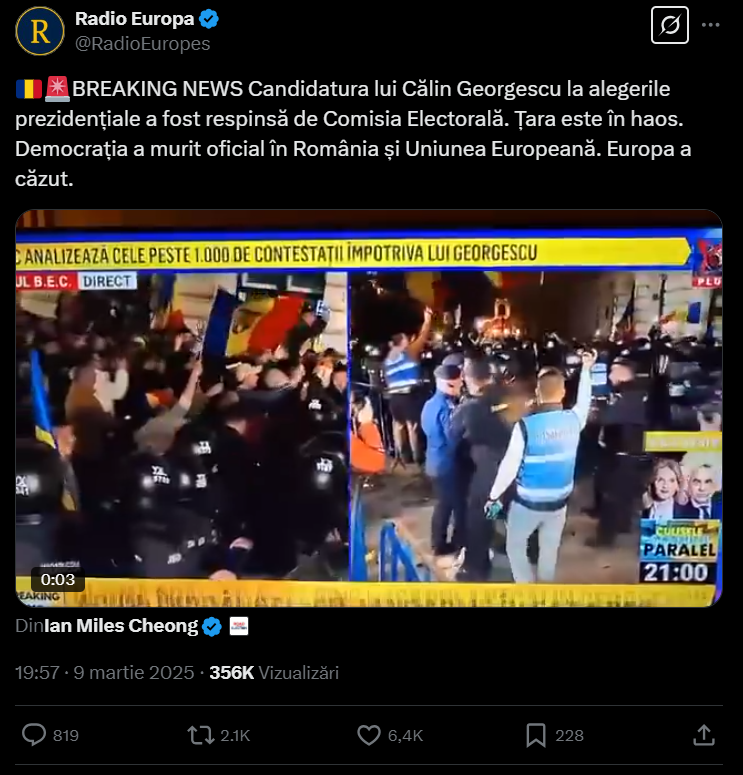Open Ian Miles Cheong's profile link
This screenshot has height=775, width=743.
(121, 626)
